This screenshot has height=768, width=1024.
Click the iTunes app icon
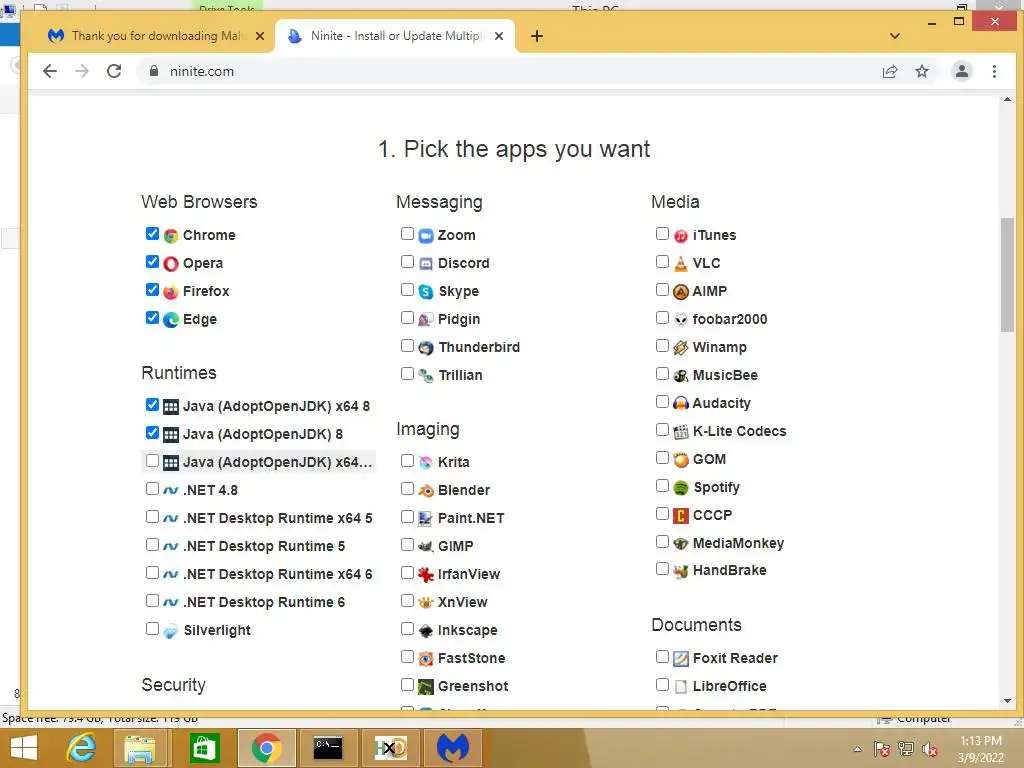coord(680,236)
